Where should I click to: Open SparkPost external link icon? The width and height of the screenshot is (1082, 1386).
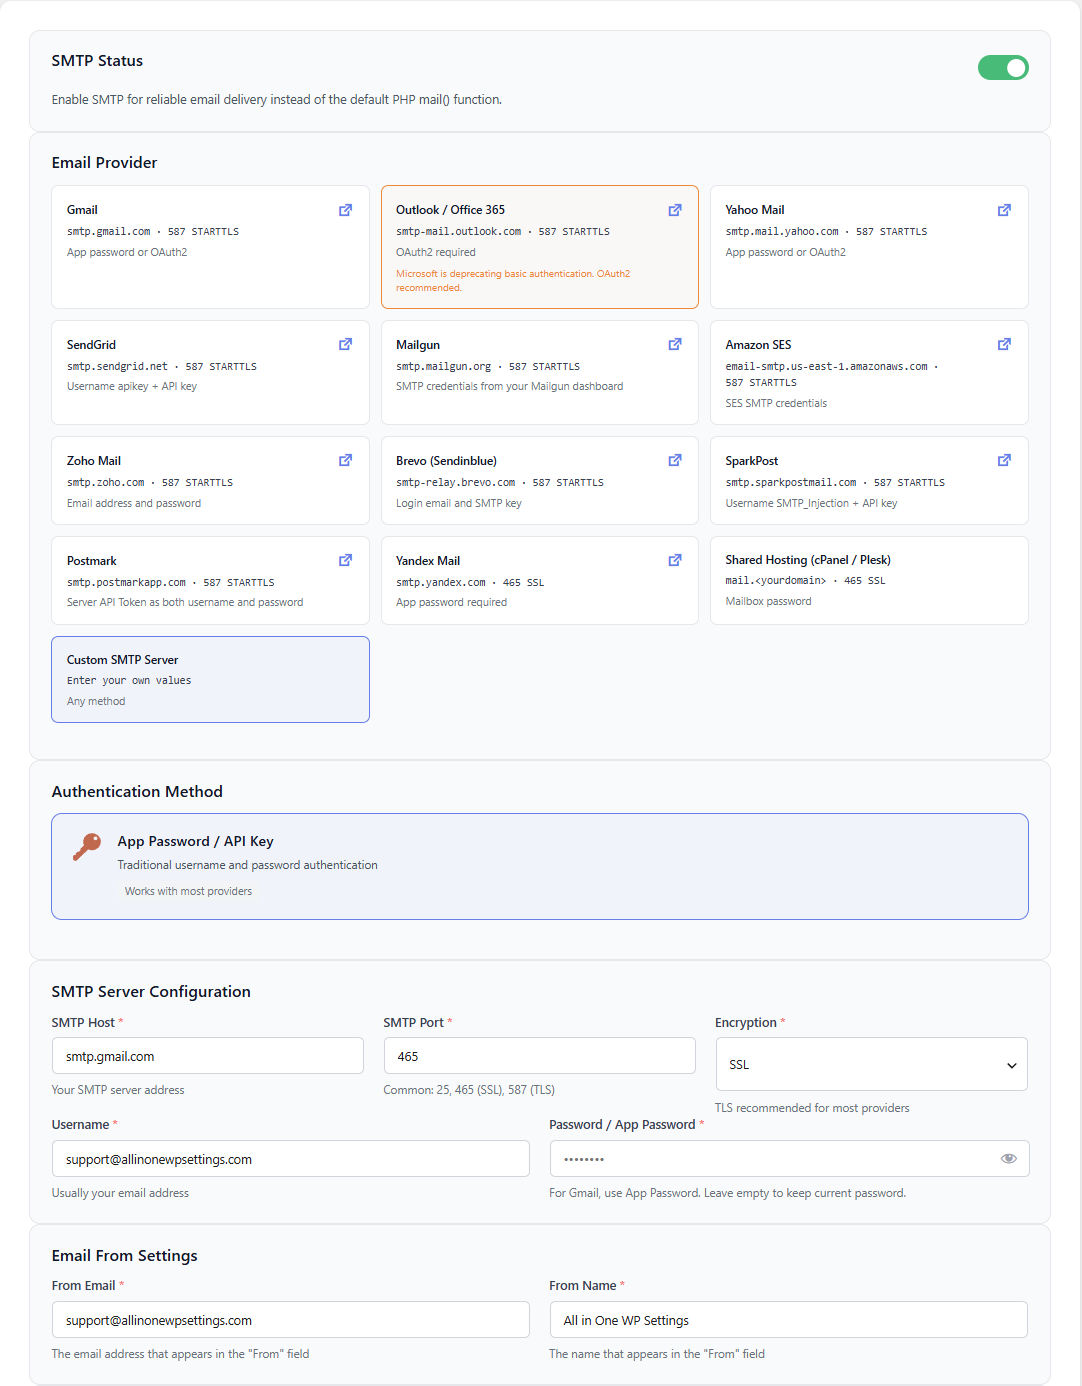click(1004, 460)
